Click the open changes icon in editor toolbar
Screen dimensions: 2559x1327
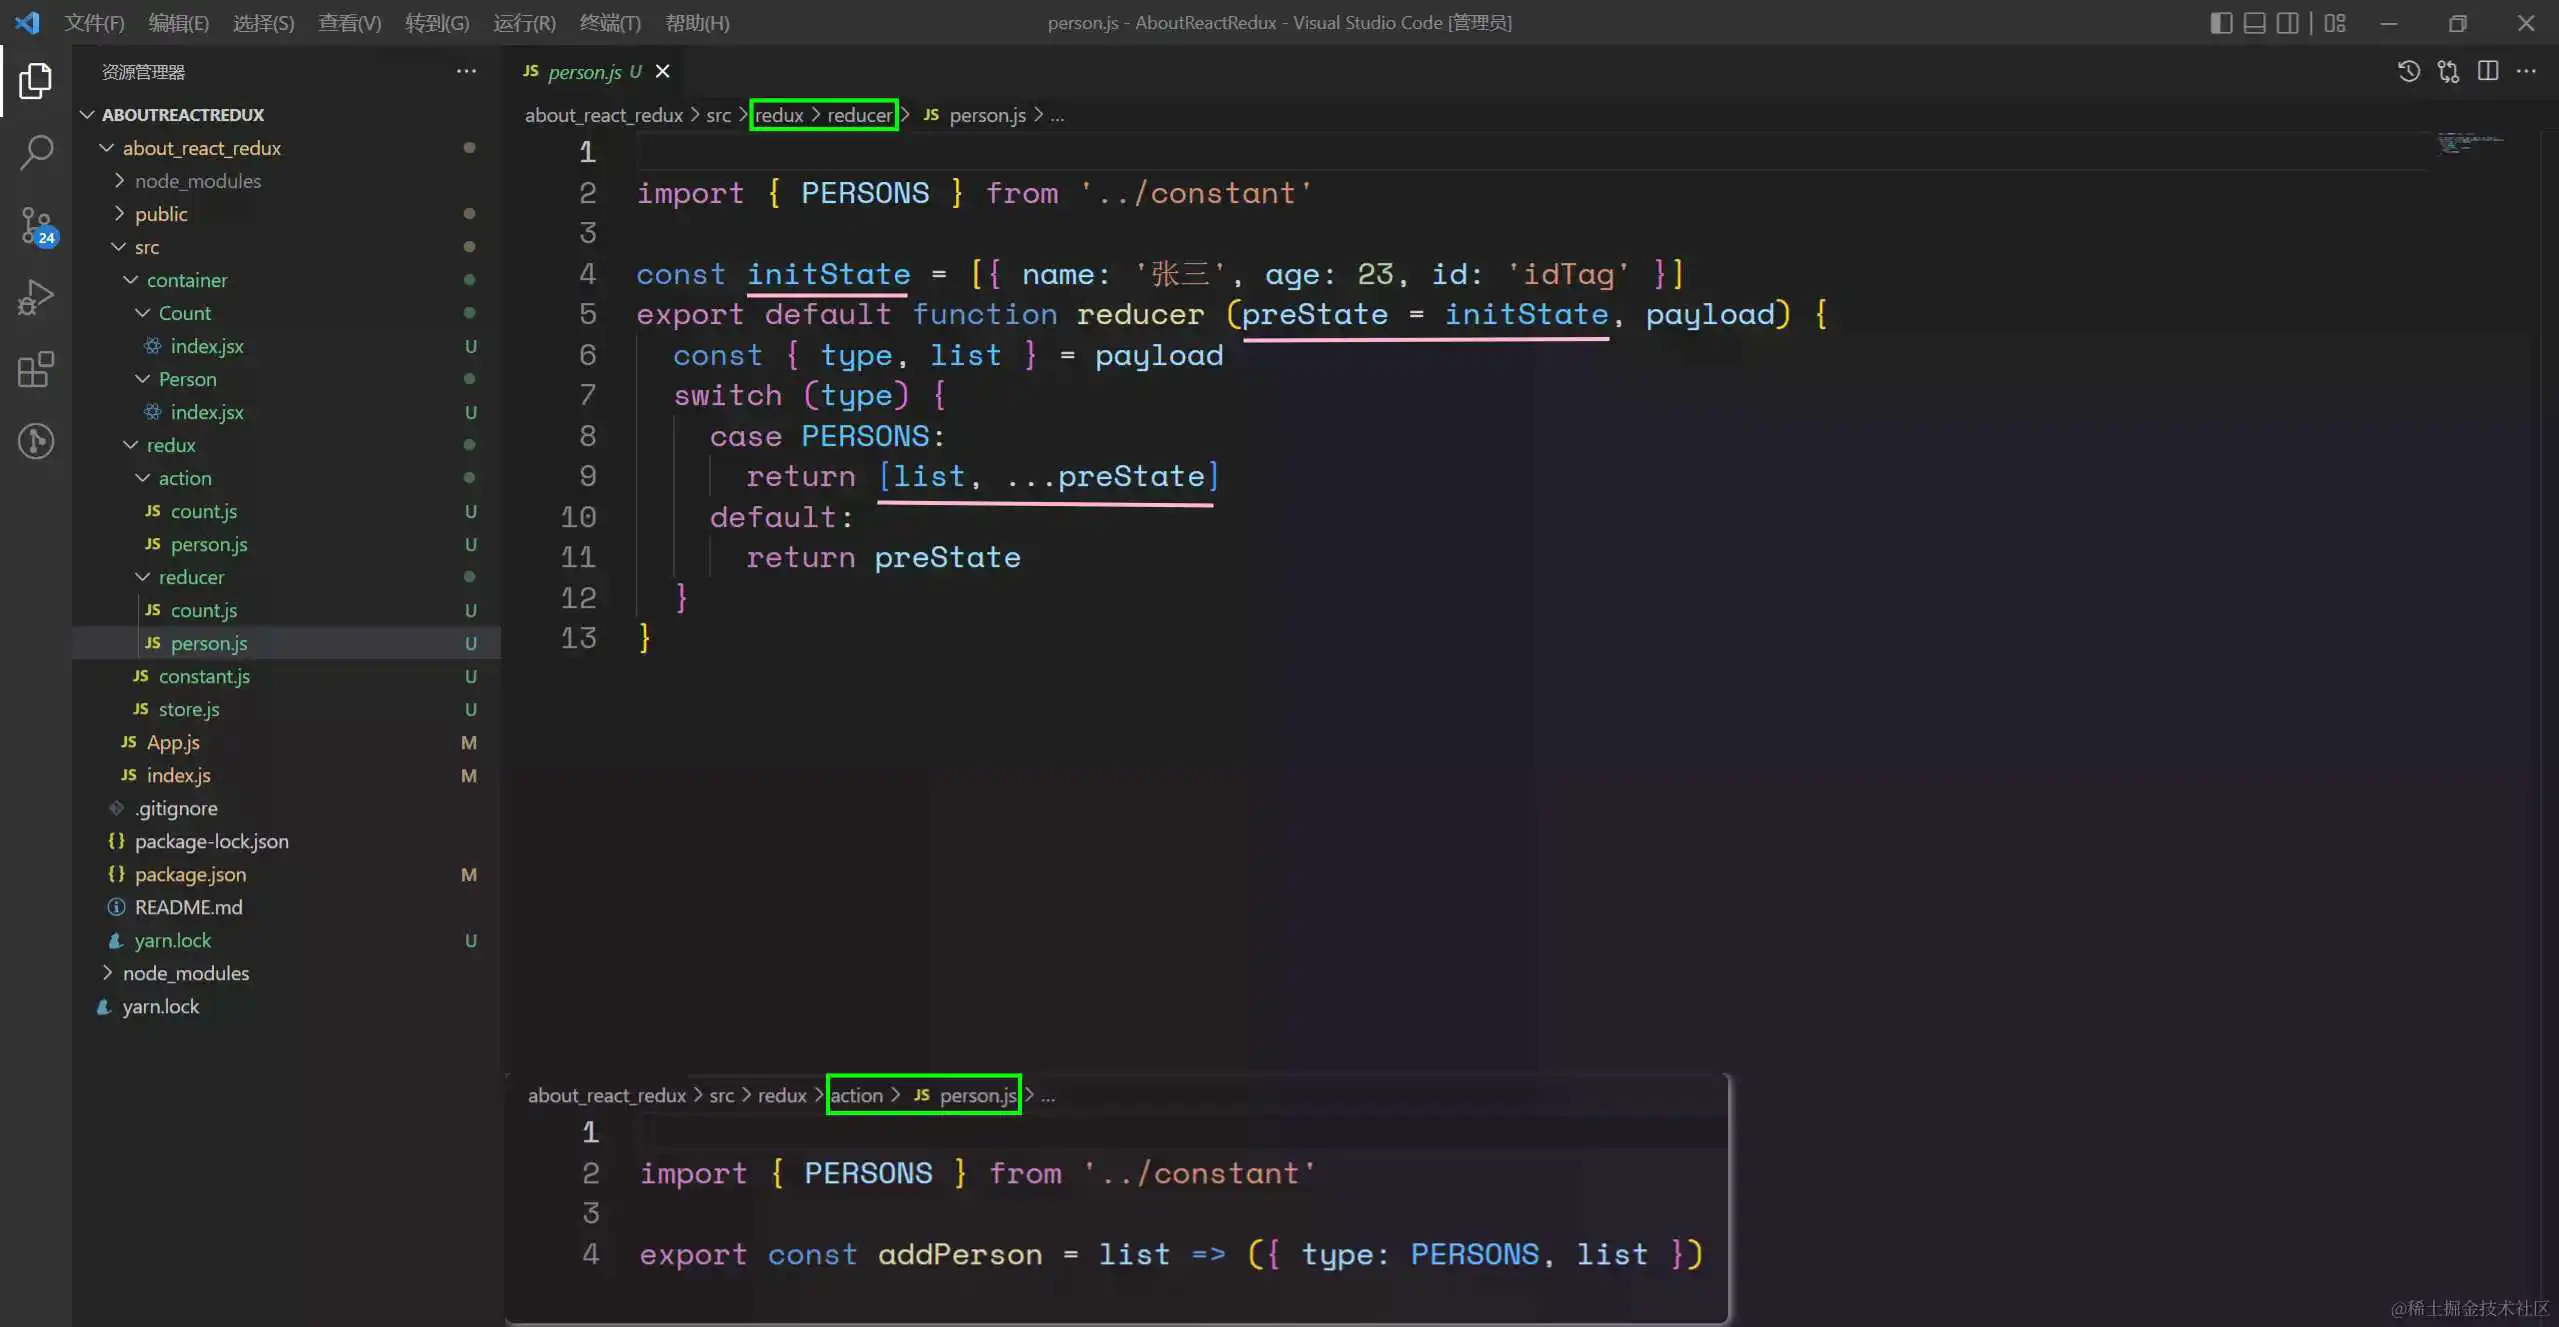[x=2448, y=71]
